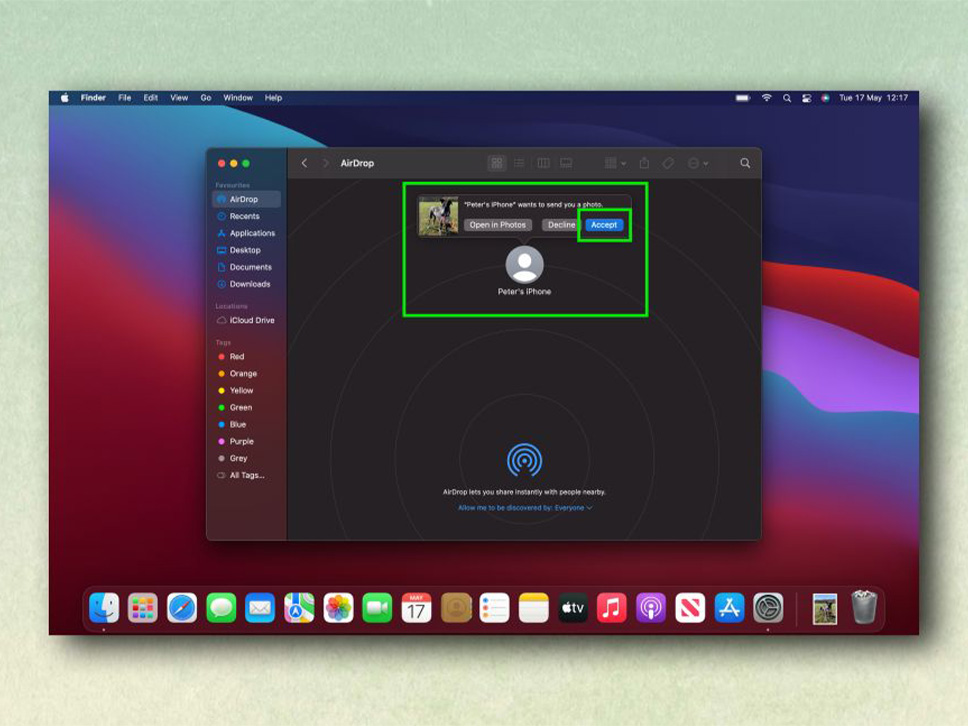The height and width of the screenshot is (726, 968).
Task: Open the Edit menu
Action: pyautogui.click(x=151, y=98)
